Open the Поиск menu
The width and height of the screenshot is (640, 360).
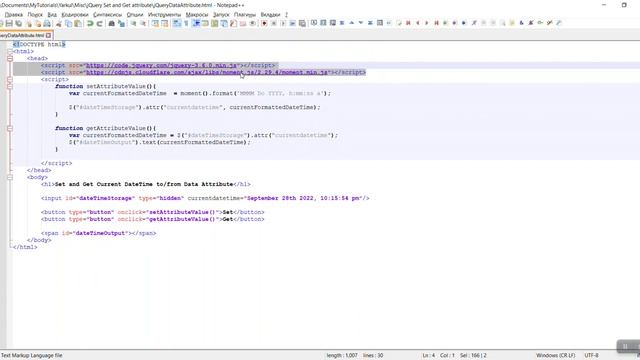(35, 14)
